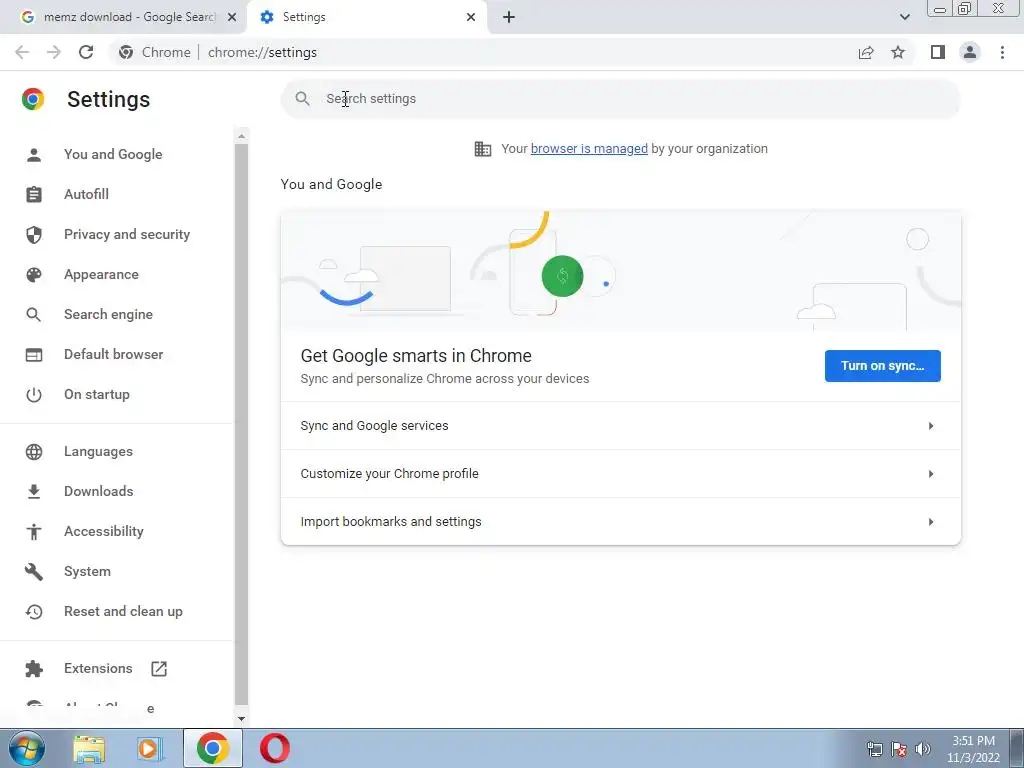
Task: Click the System wrench icon
Action: tap(33, 571)
